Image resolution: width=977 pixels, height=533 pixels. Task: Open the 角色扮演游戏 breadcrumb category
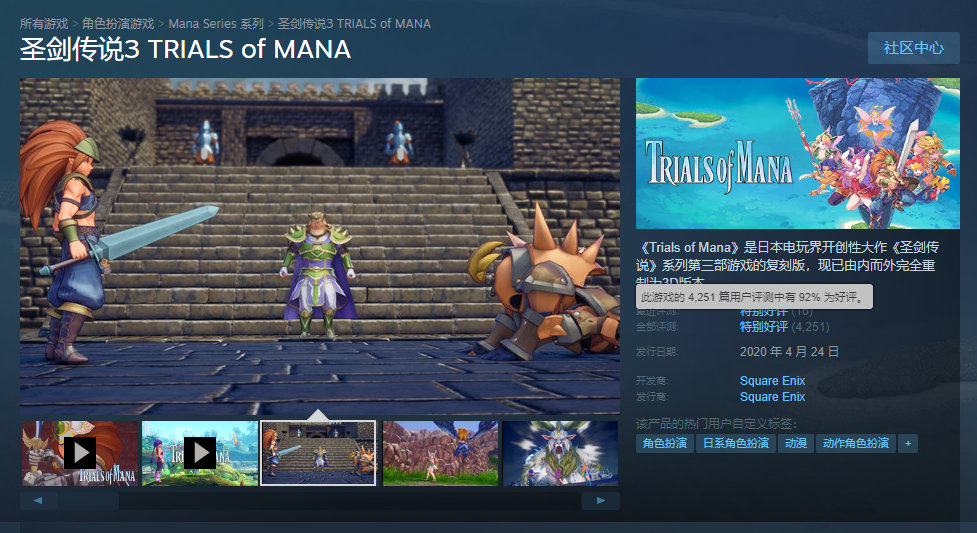coord(118,24)
